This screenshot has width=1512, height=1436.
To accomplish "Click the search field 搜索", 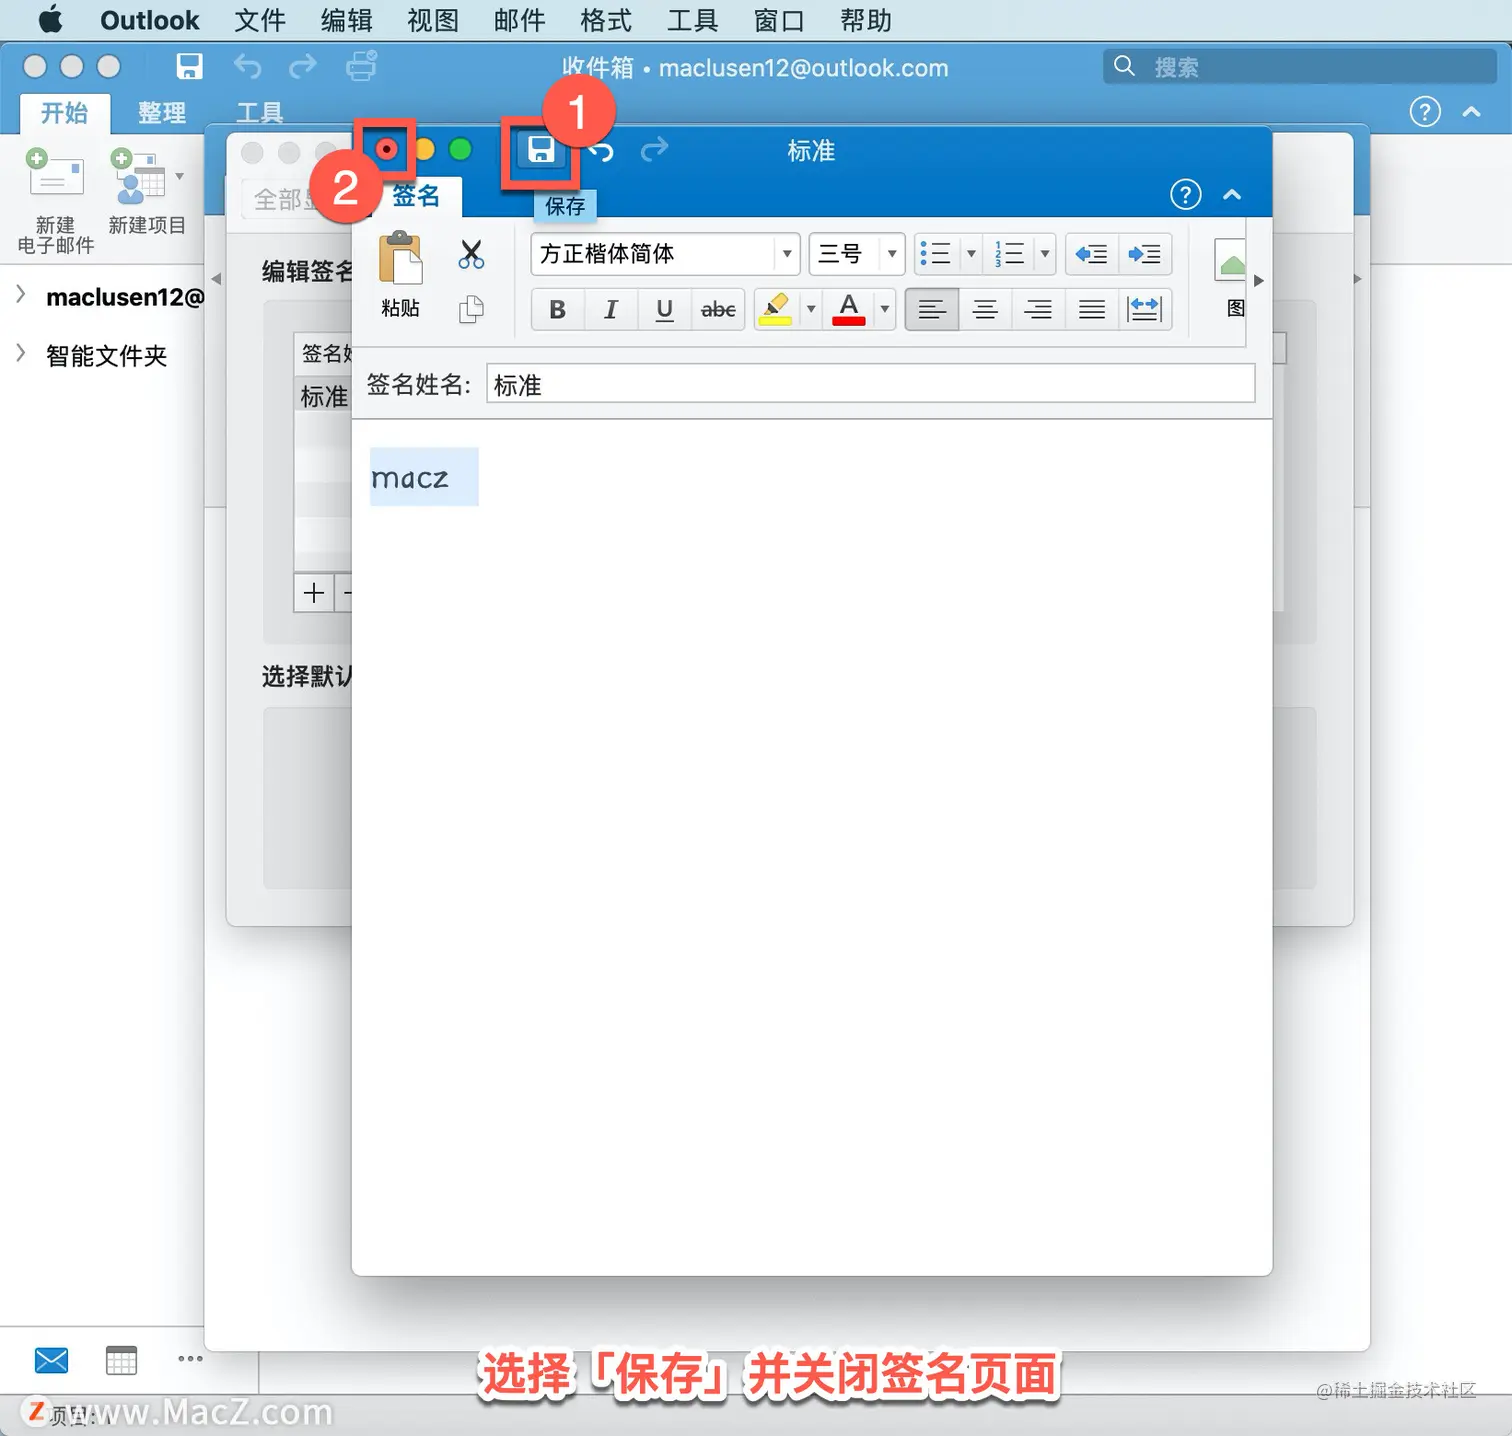I will (1300, 67).
